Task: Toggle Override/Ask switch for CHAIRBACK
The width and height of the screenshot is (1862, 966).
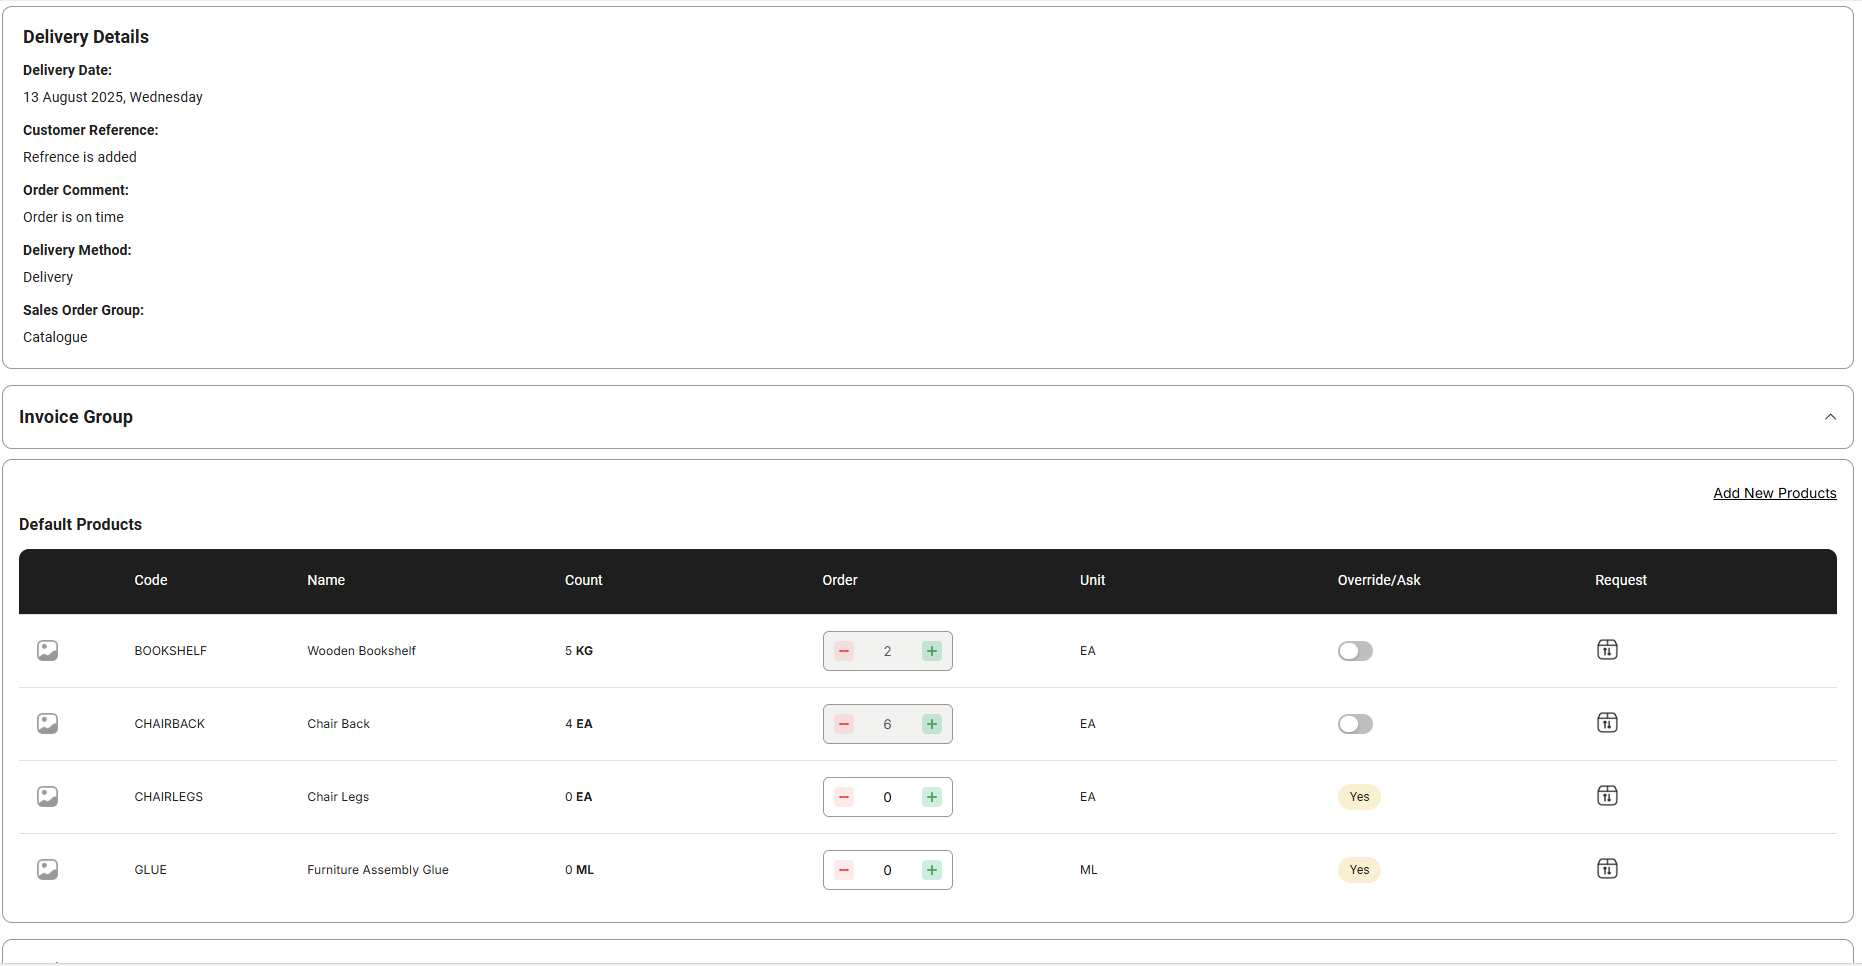Action: [1355, 724]
